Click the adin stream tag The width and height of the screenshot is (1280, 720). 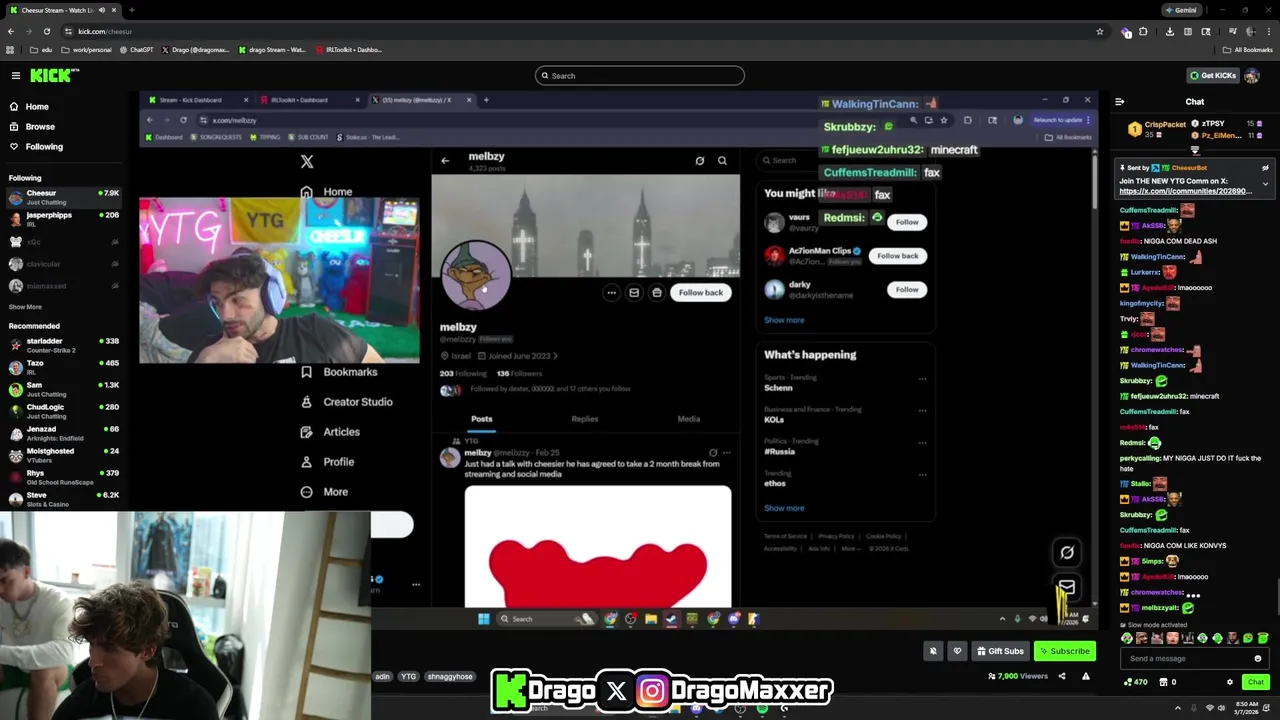(382, 677)
